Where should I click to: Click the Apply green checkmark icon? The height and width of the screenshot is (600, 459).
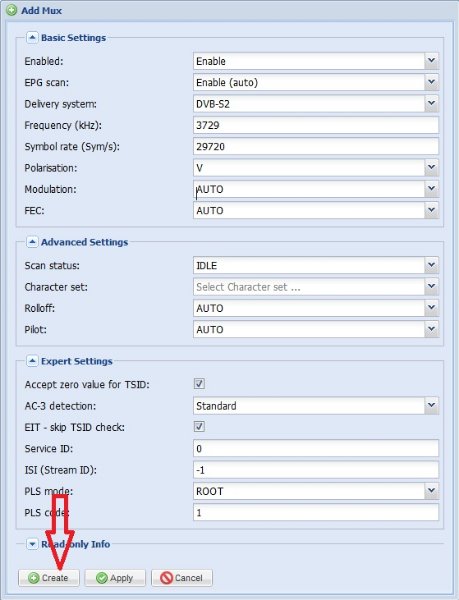102,578
